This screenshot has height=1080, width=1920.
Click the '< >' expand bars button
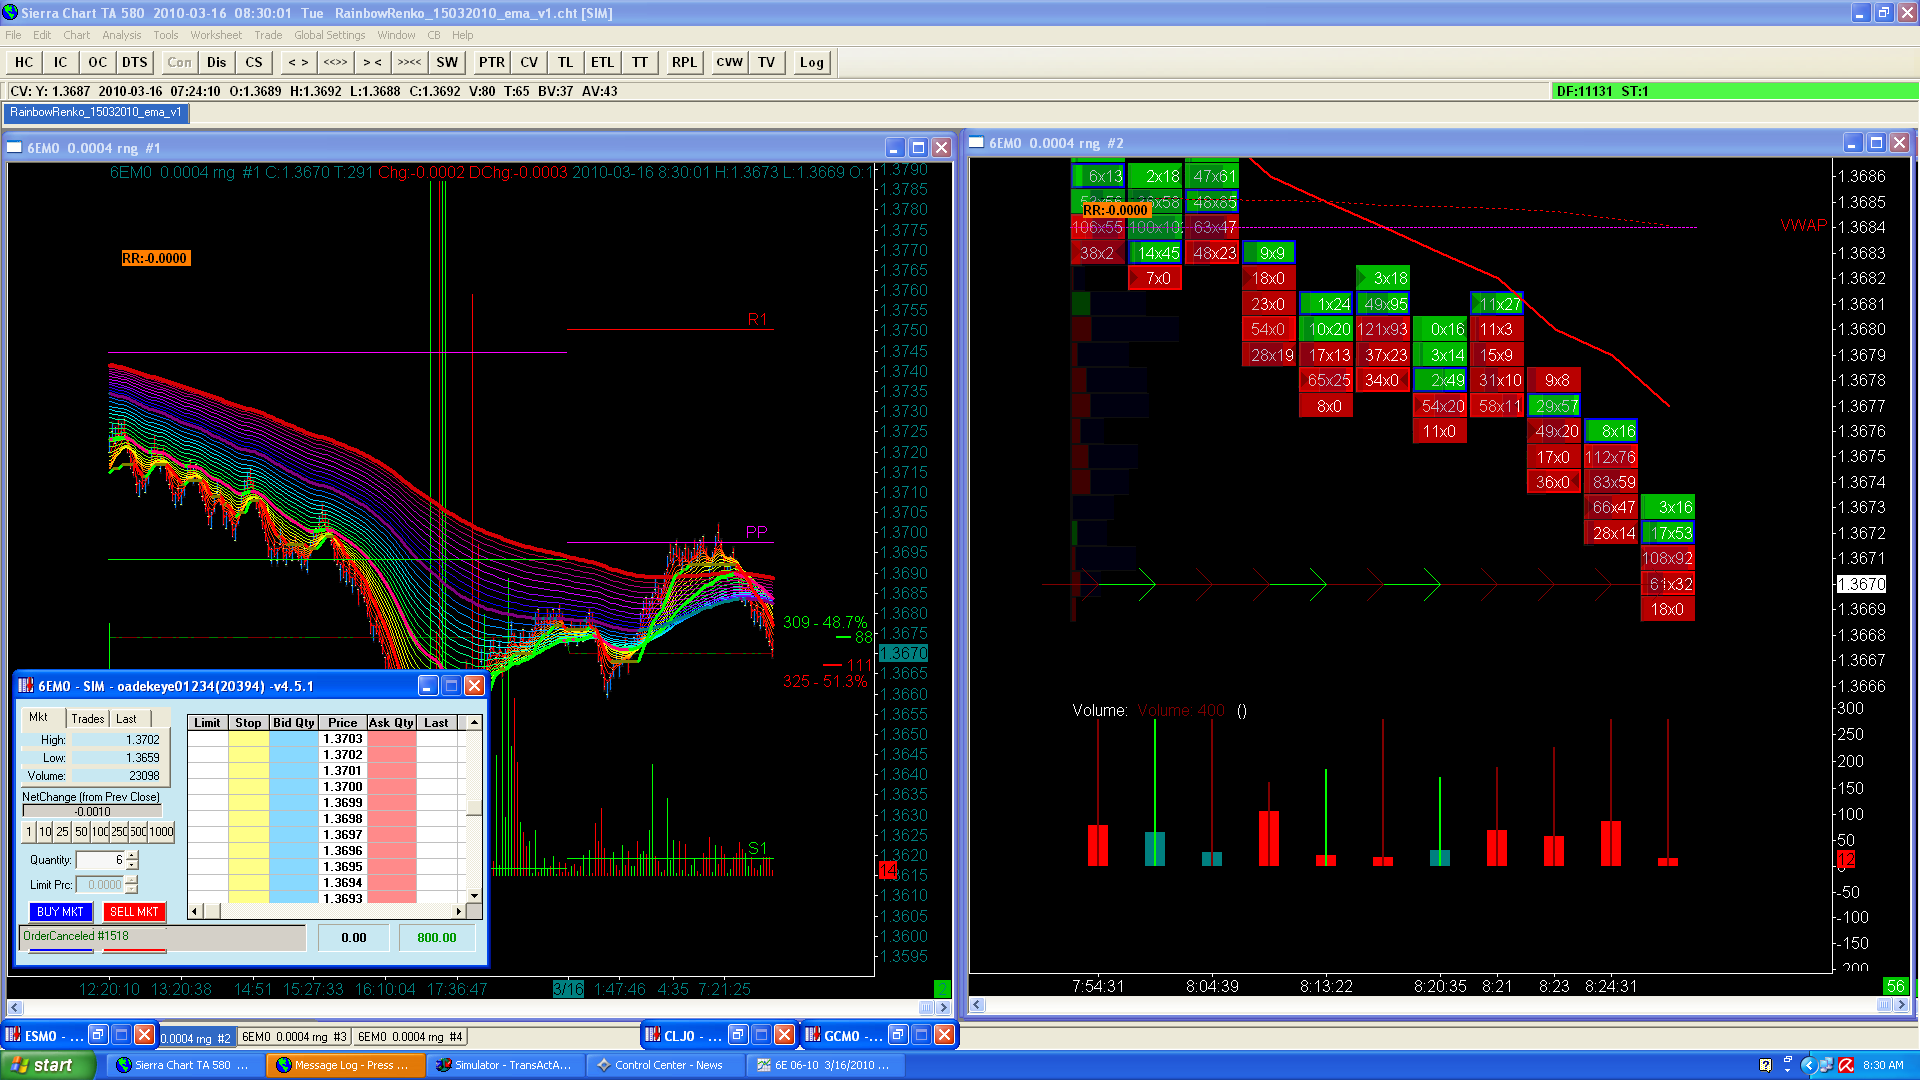[298, 62]
